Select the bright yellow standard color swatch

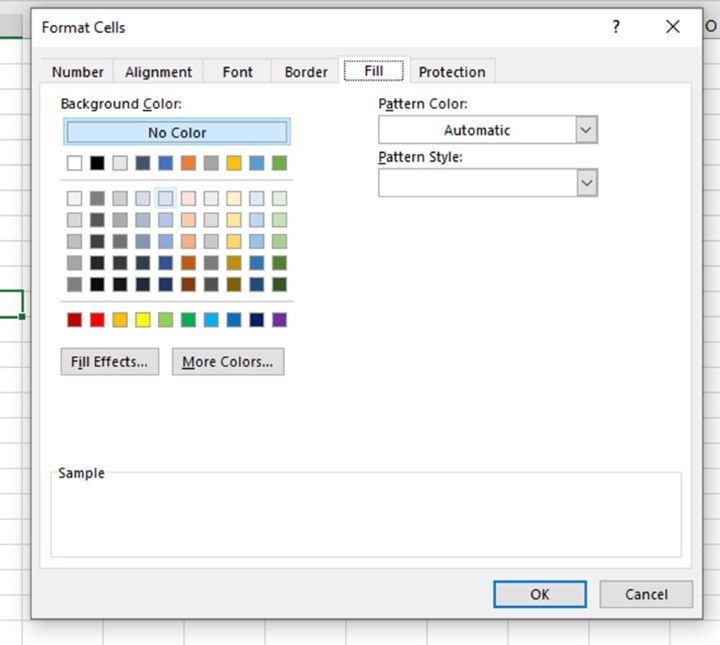[x=143, y=320]
